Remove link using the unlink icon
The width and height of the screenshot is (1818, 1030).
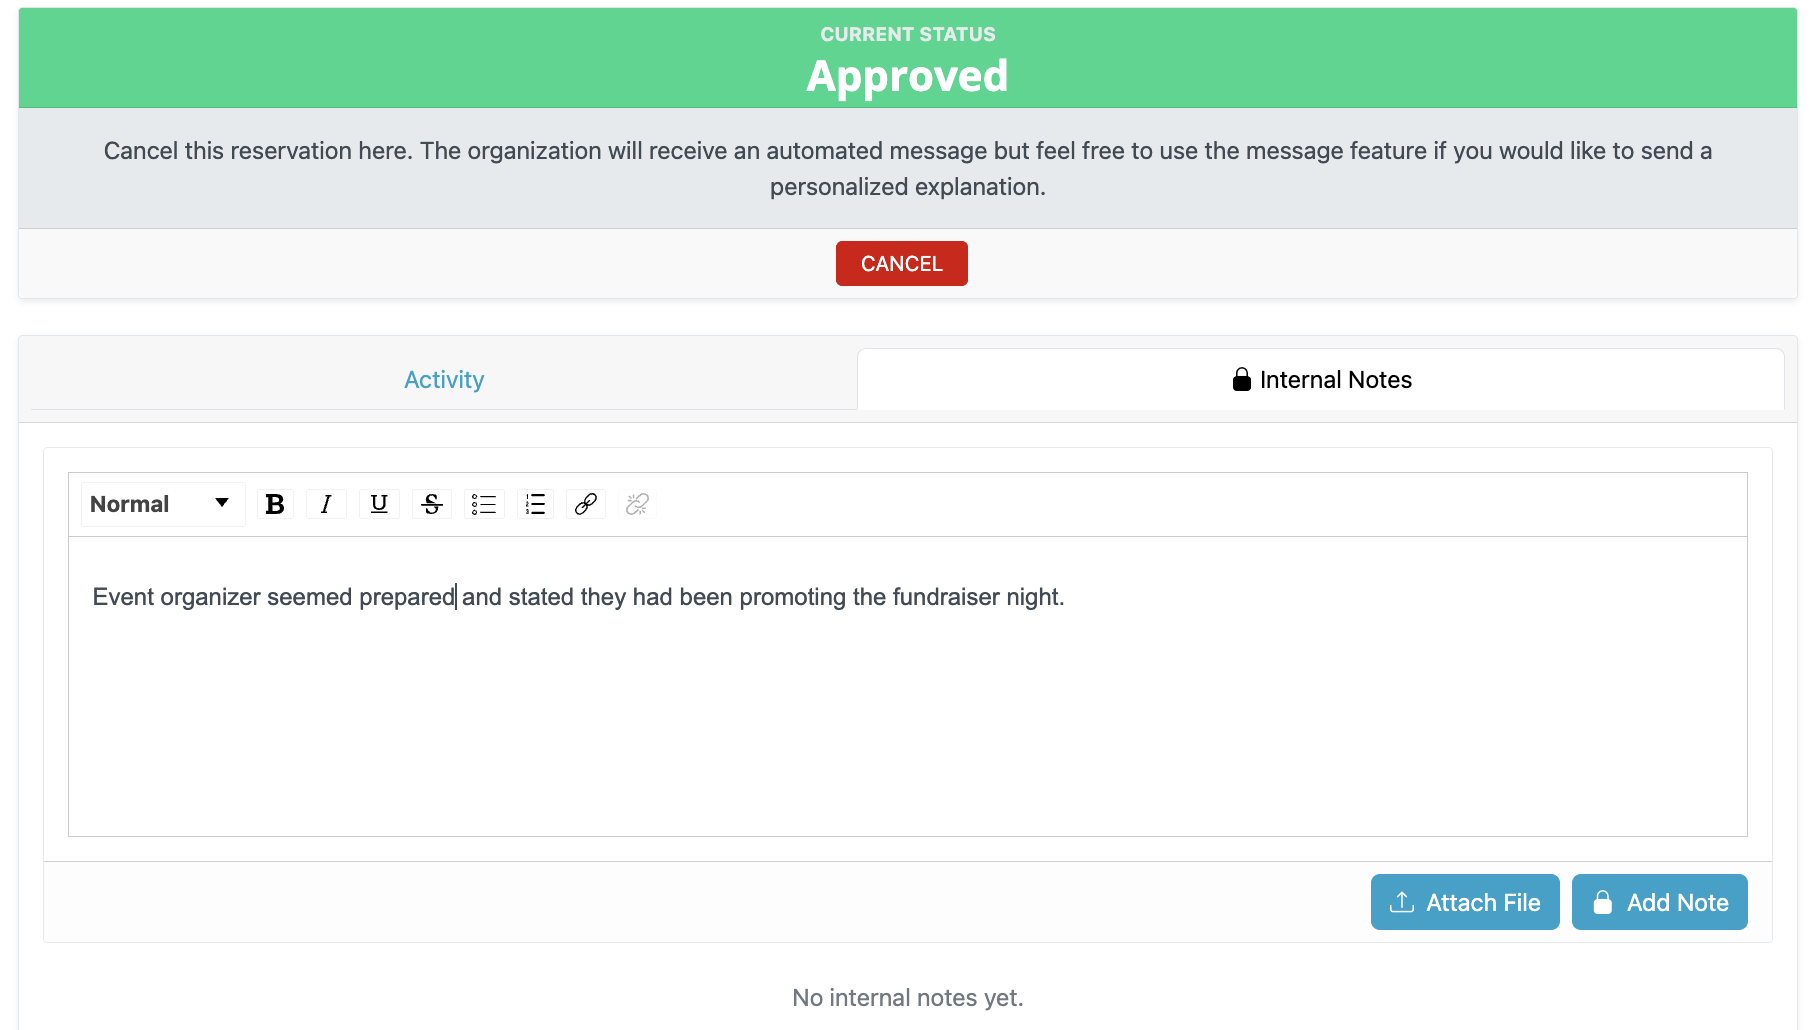pyautogui.click(x=637, y=504)
